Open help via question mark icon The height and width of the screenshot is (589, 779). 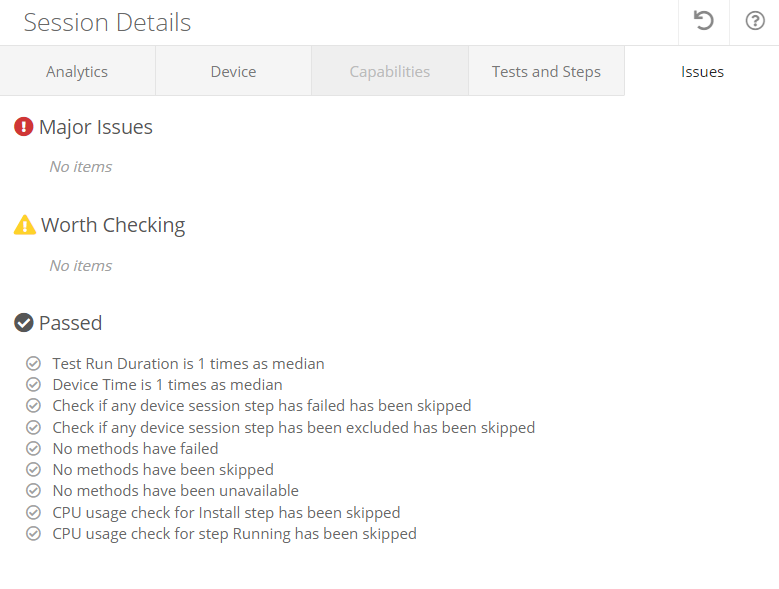click(x=755, y=21)
